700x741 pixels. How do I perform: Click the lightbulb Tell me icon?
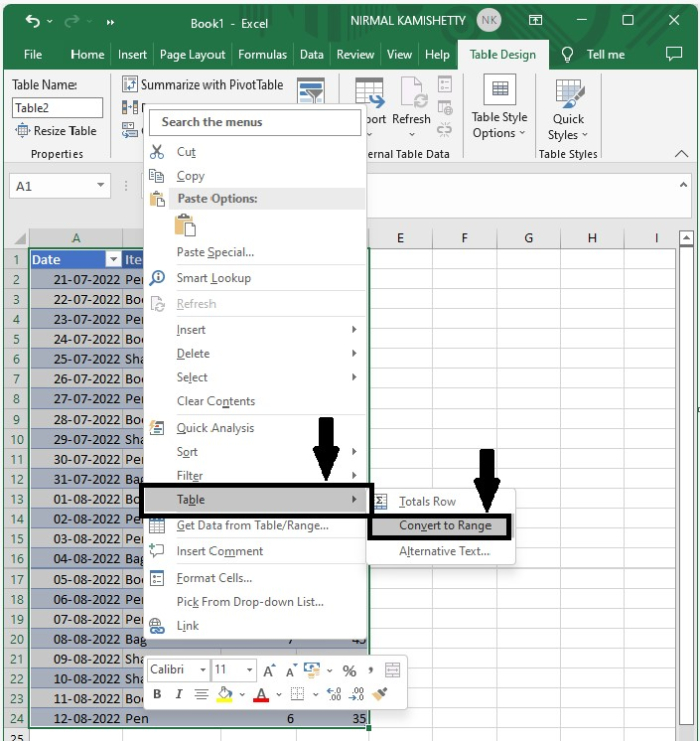567,55
